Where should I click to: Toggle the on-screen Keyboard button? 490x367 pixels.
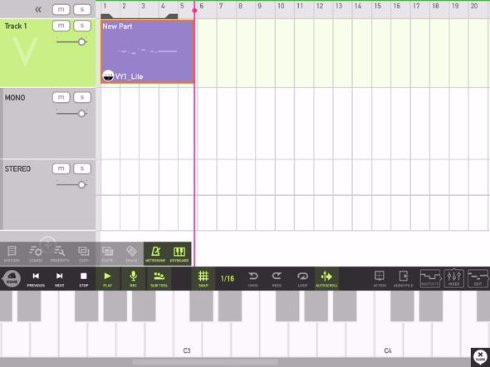coord(179,254)
